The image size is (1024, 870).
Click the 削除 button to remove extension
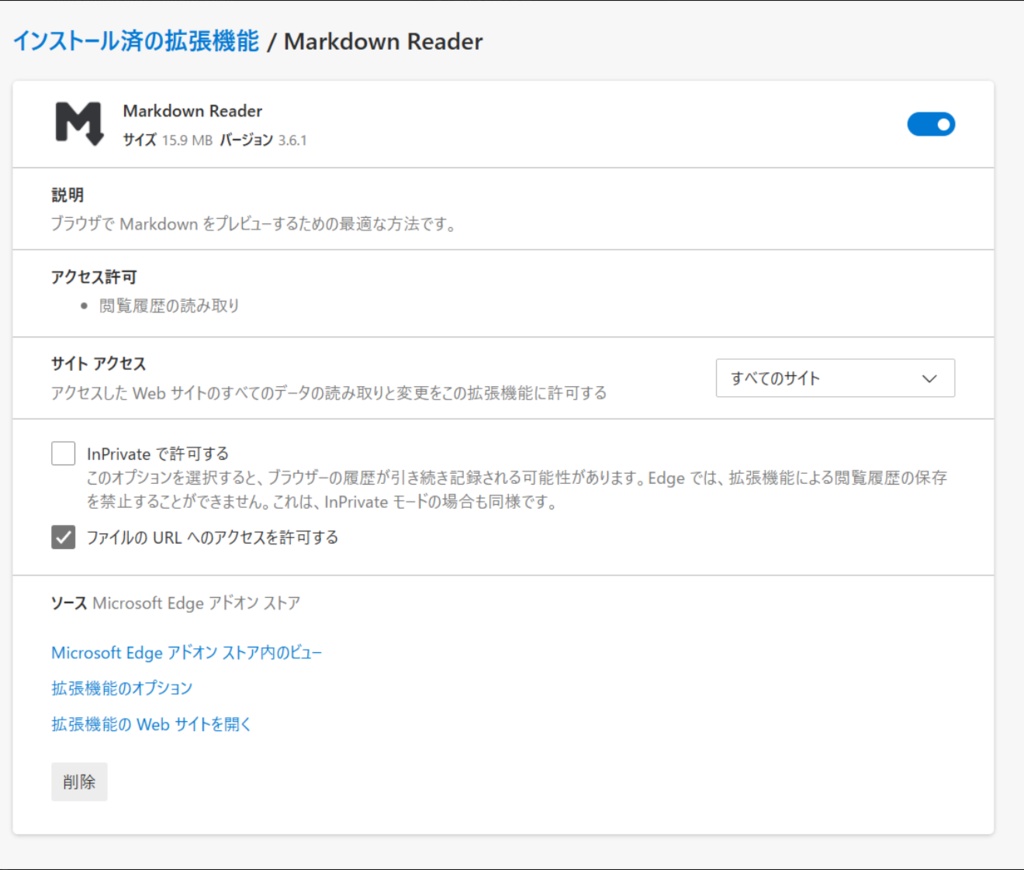point(79,782)
